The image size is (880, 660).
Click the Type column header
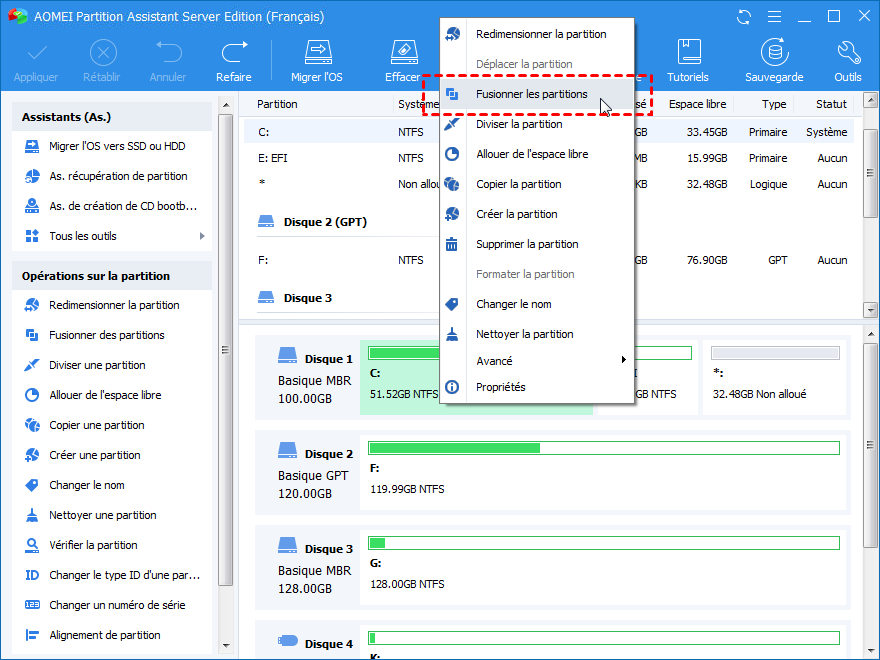point(774,104)
